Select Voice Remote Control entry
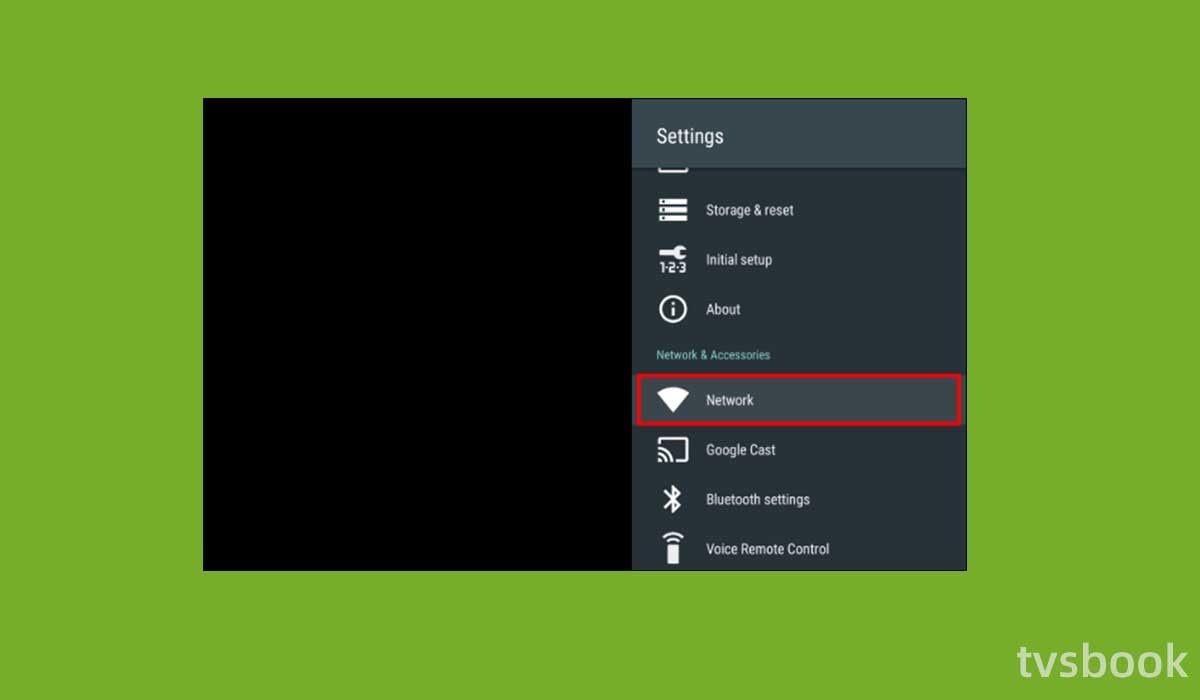The image size is (1200, 700). (x=799, y=548)
